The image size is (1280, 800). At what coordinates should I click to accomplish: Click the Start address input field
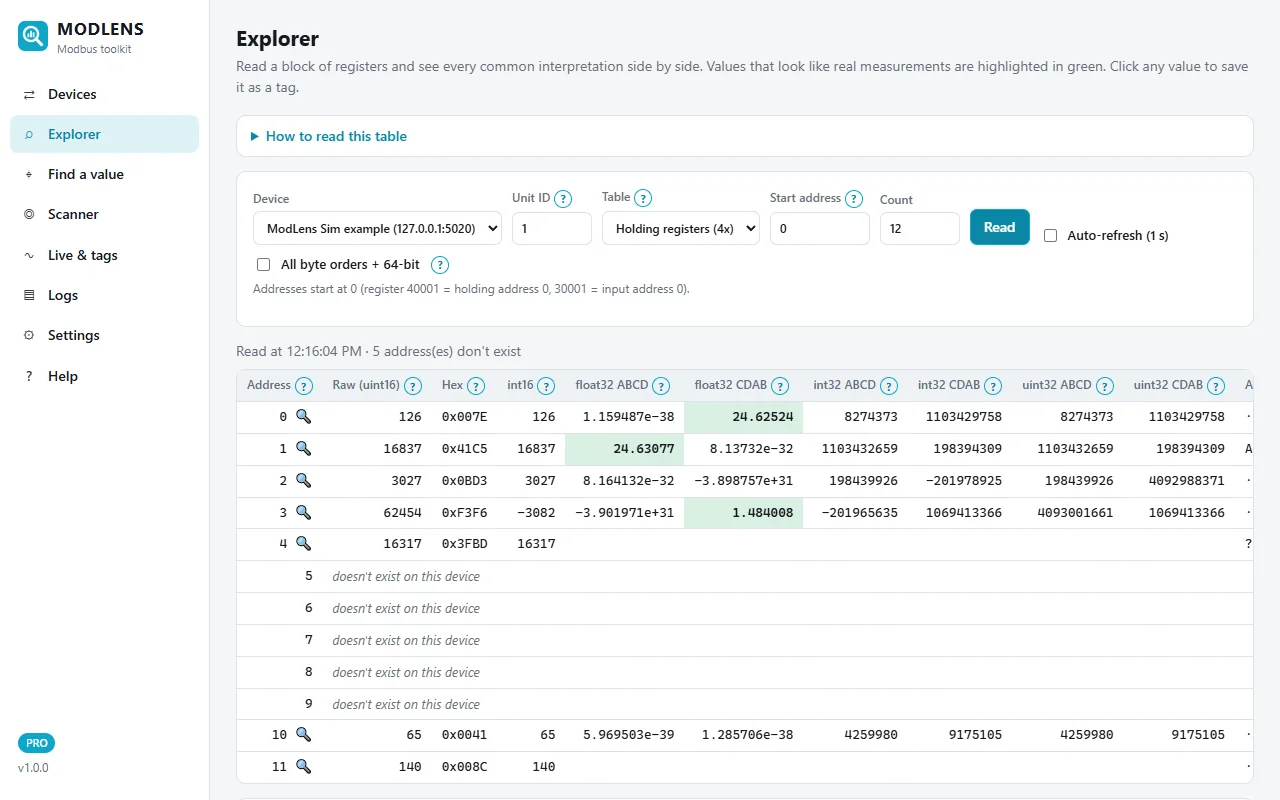point(820,228)
